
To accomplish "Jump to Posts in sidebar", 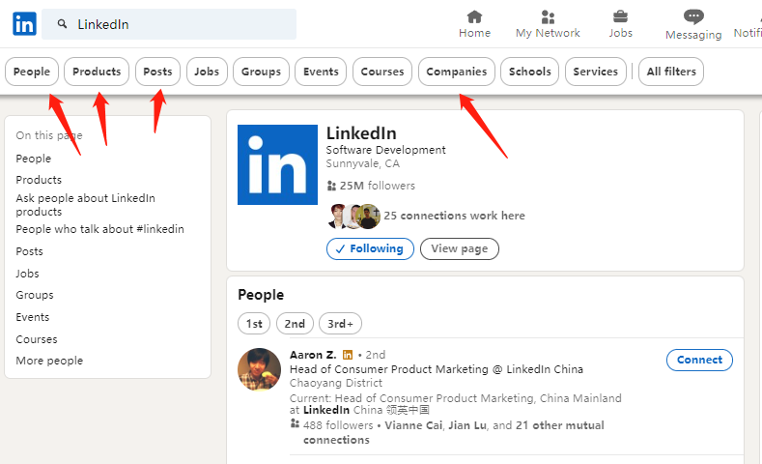I will [29, 251].
